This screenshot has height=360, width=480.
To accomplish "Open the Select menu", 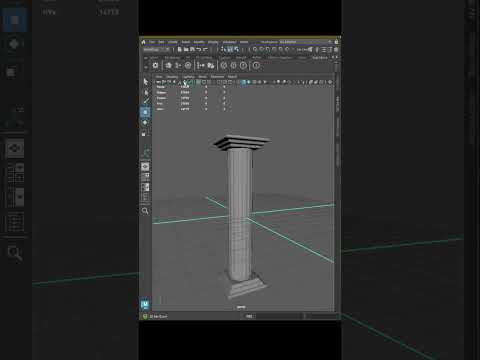I will coord(186,42).
